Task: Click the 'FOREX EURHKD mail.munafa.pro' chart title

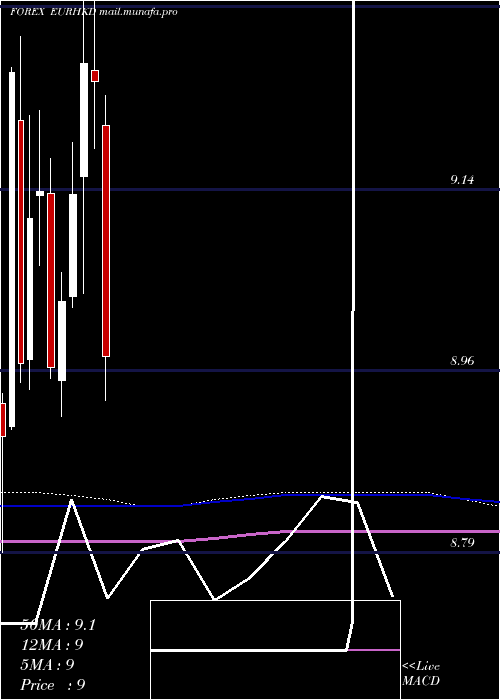Action: pyautogui.click(x=94, y=12)
